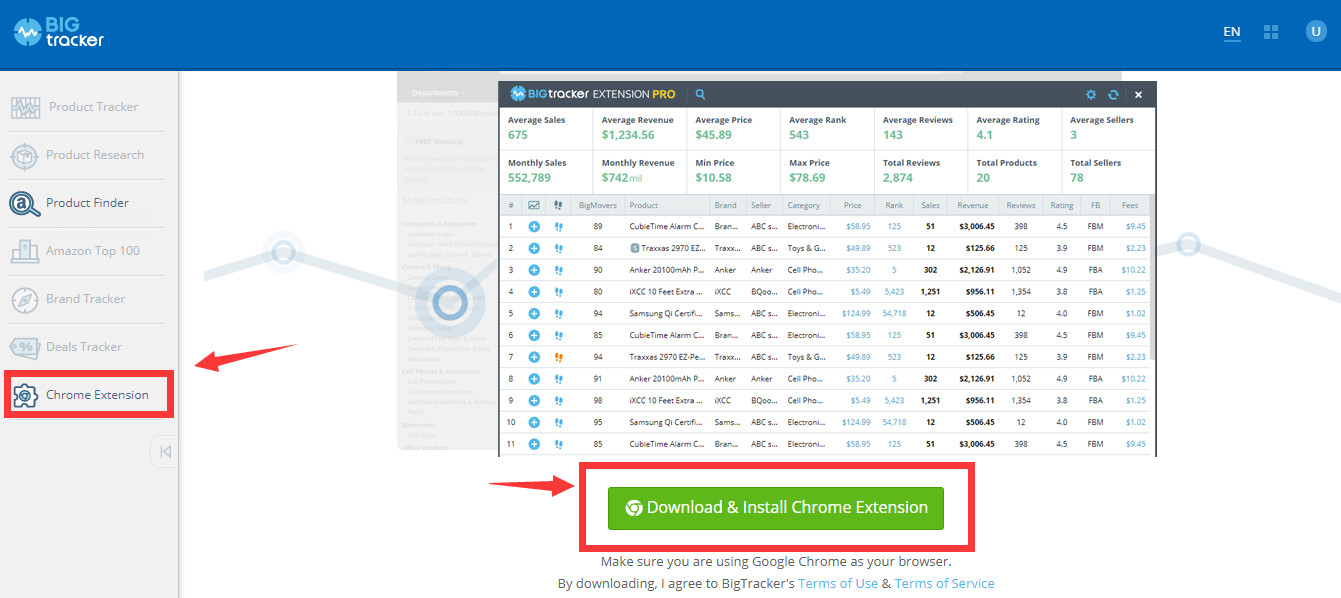1341x598 pixels.
Task: Click the Product Finder magnifier icon
Action: click(x=25, y=204)
